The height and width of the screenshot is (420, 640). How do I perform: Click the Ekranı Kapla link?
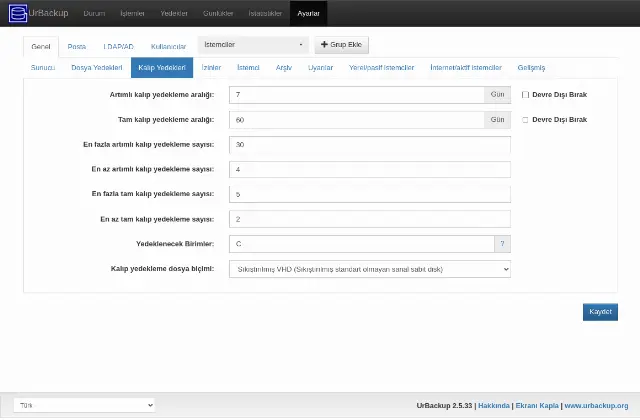pos(537,406)
